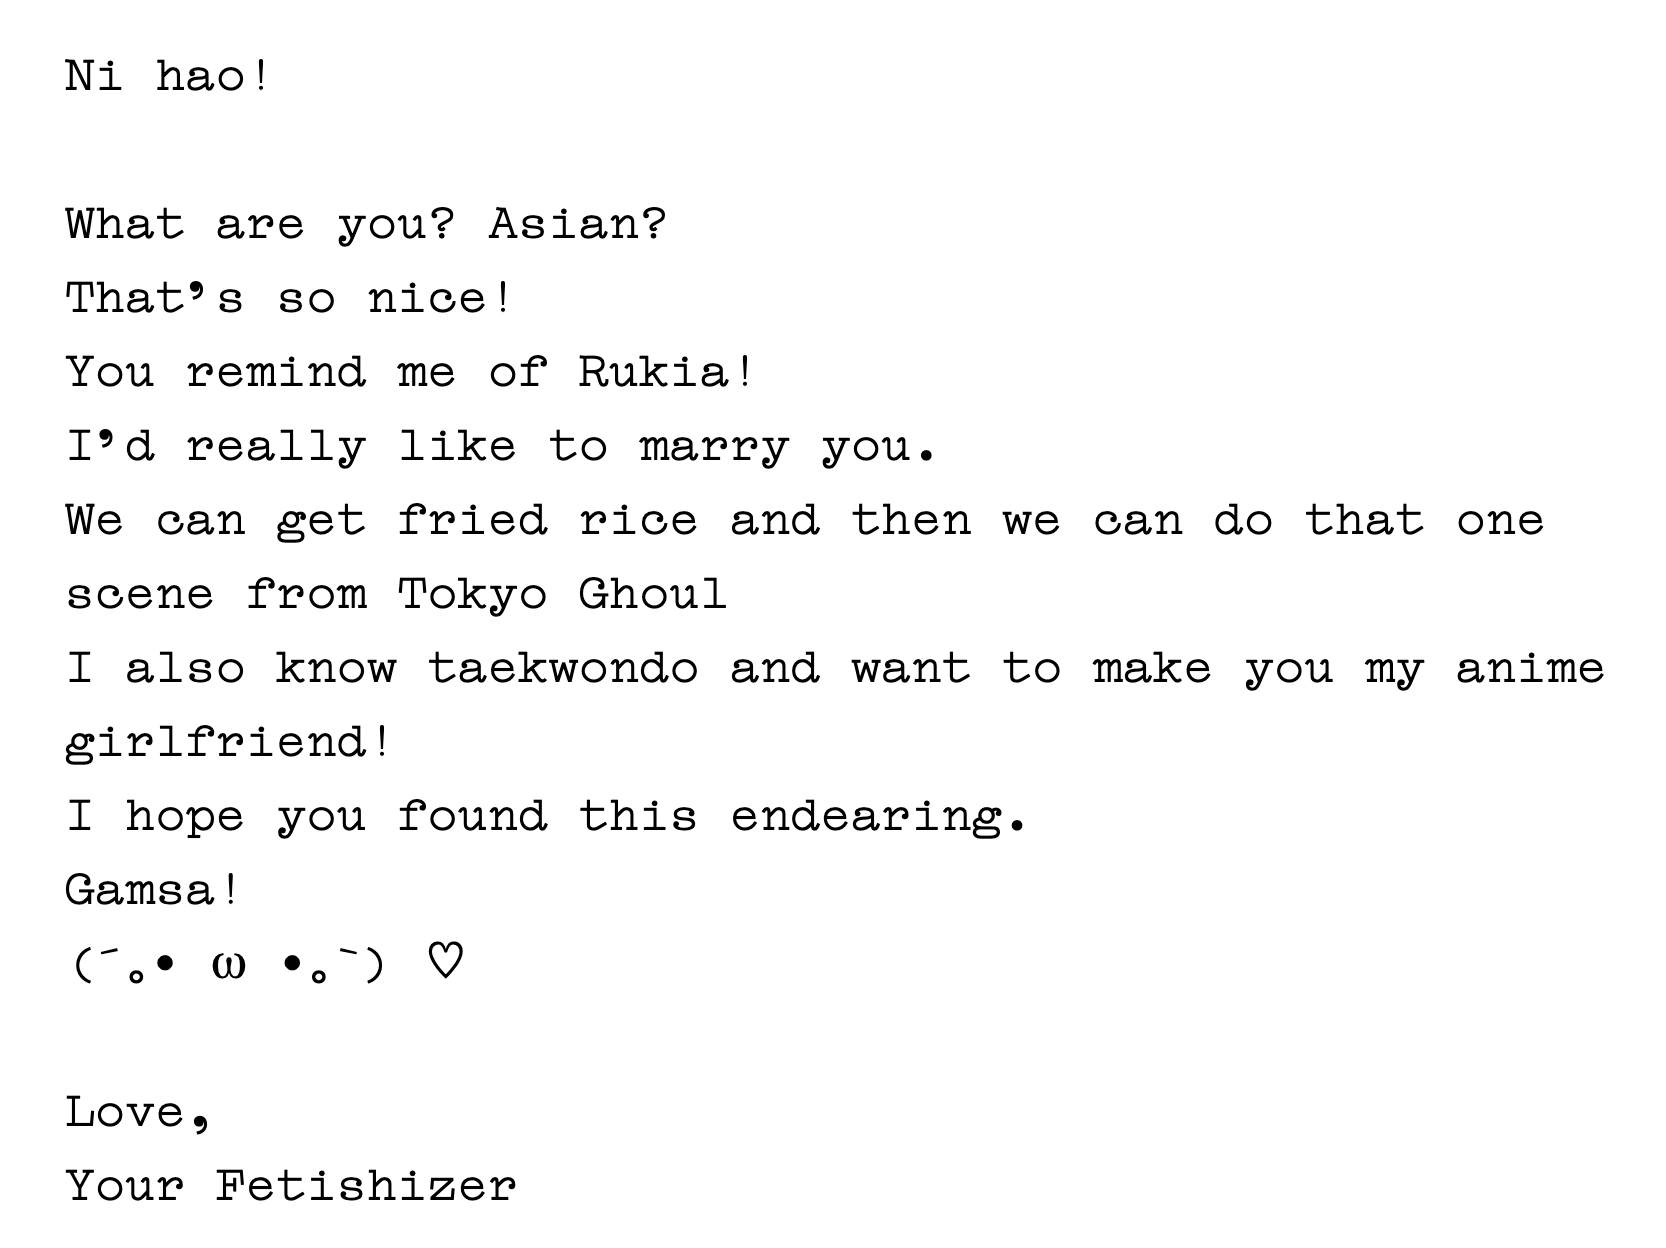Viewport: 1666px width, 1248px height.
Task: Click the word "remind" in the text
Action: (x=276, y=372)
